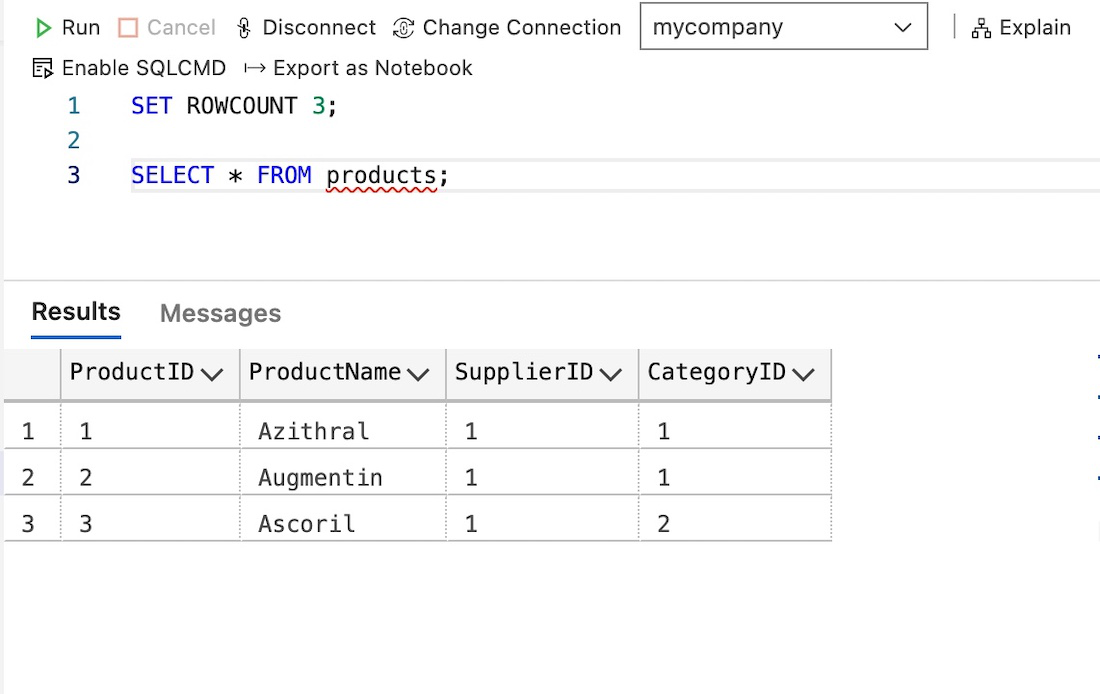Switch to the Messages tab

[220, 313]
